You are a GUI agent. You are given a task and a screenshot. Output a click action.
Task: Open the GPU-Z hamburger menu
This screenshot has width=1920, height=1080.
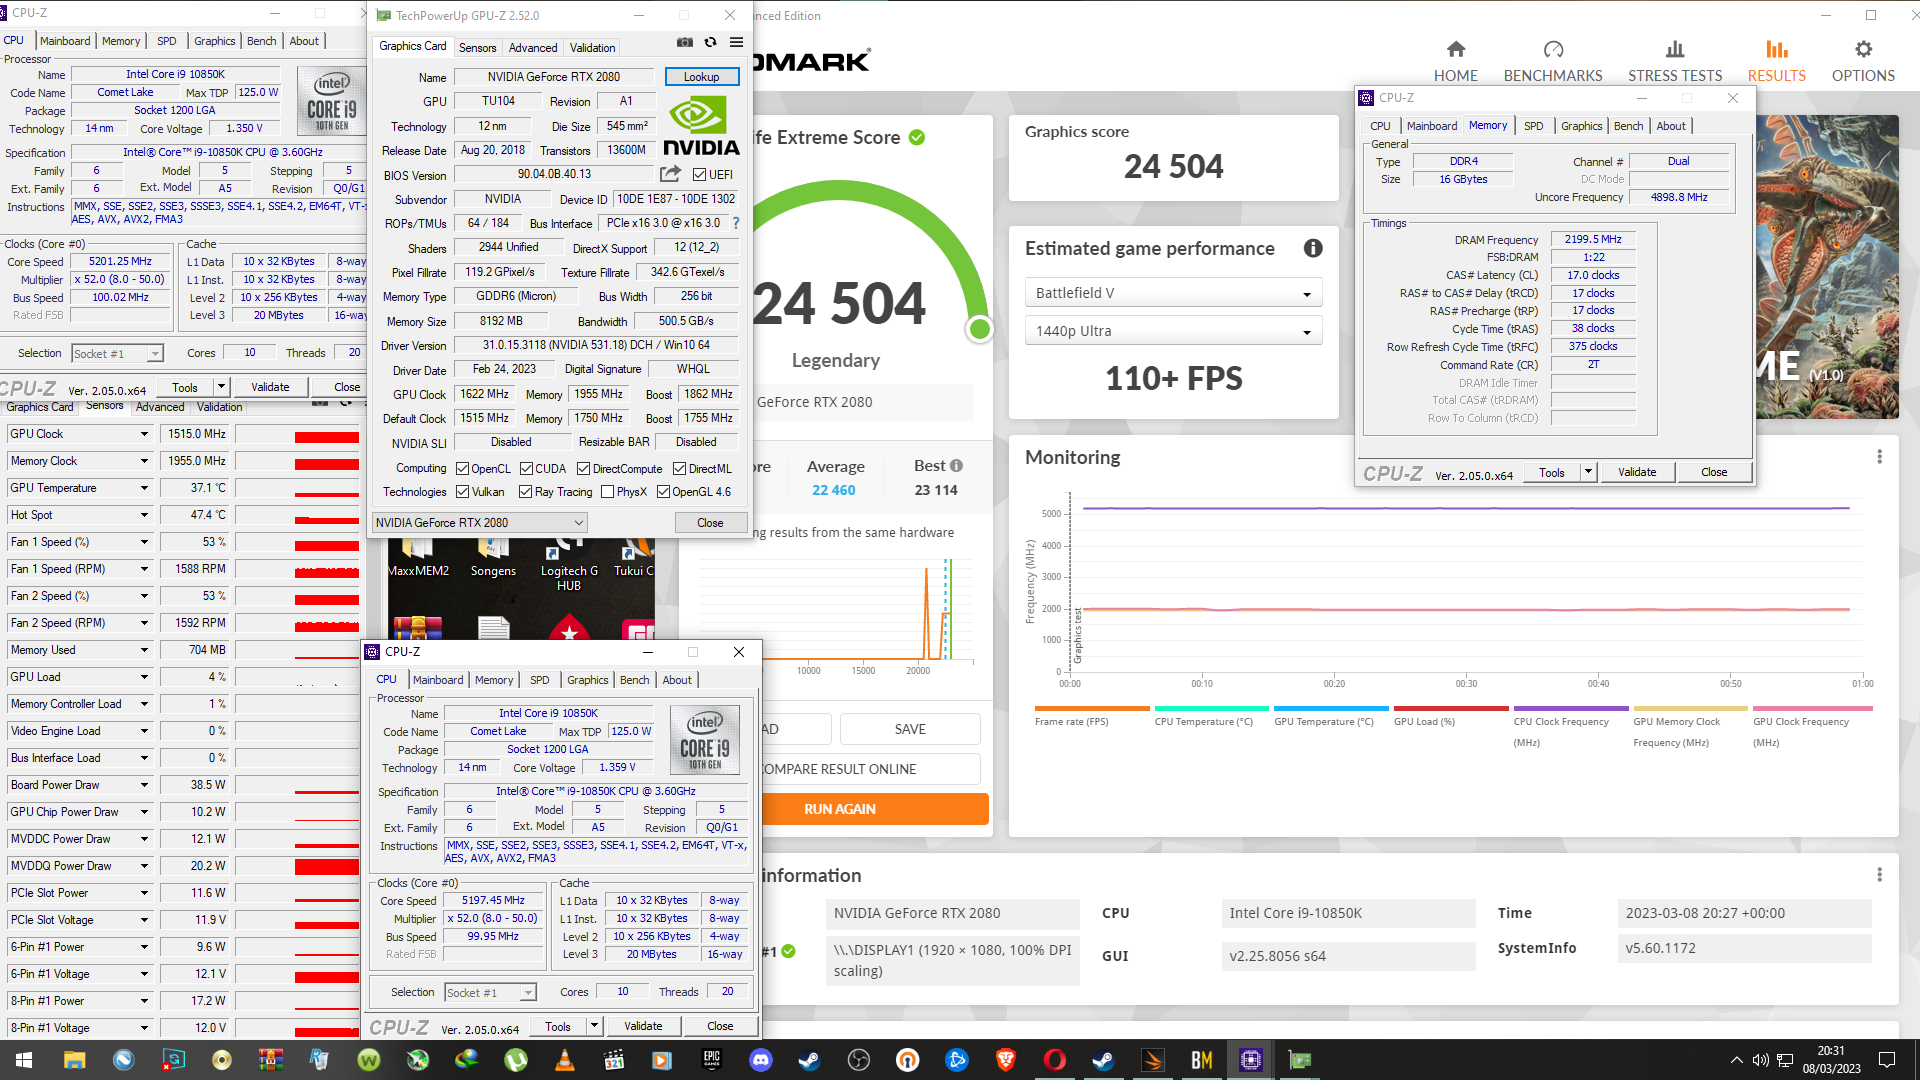point(736,43)
